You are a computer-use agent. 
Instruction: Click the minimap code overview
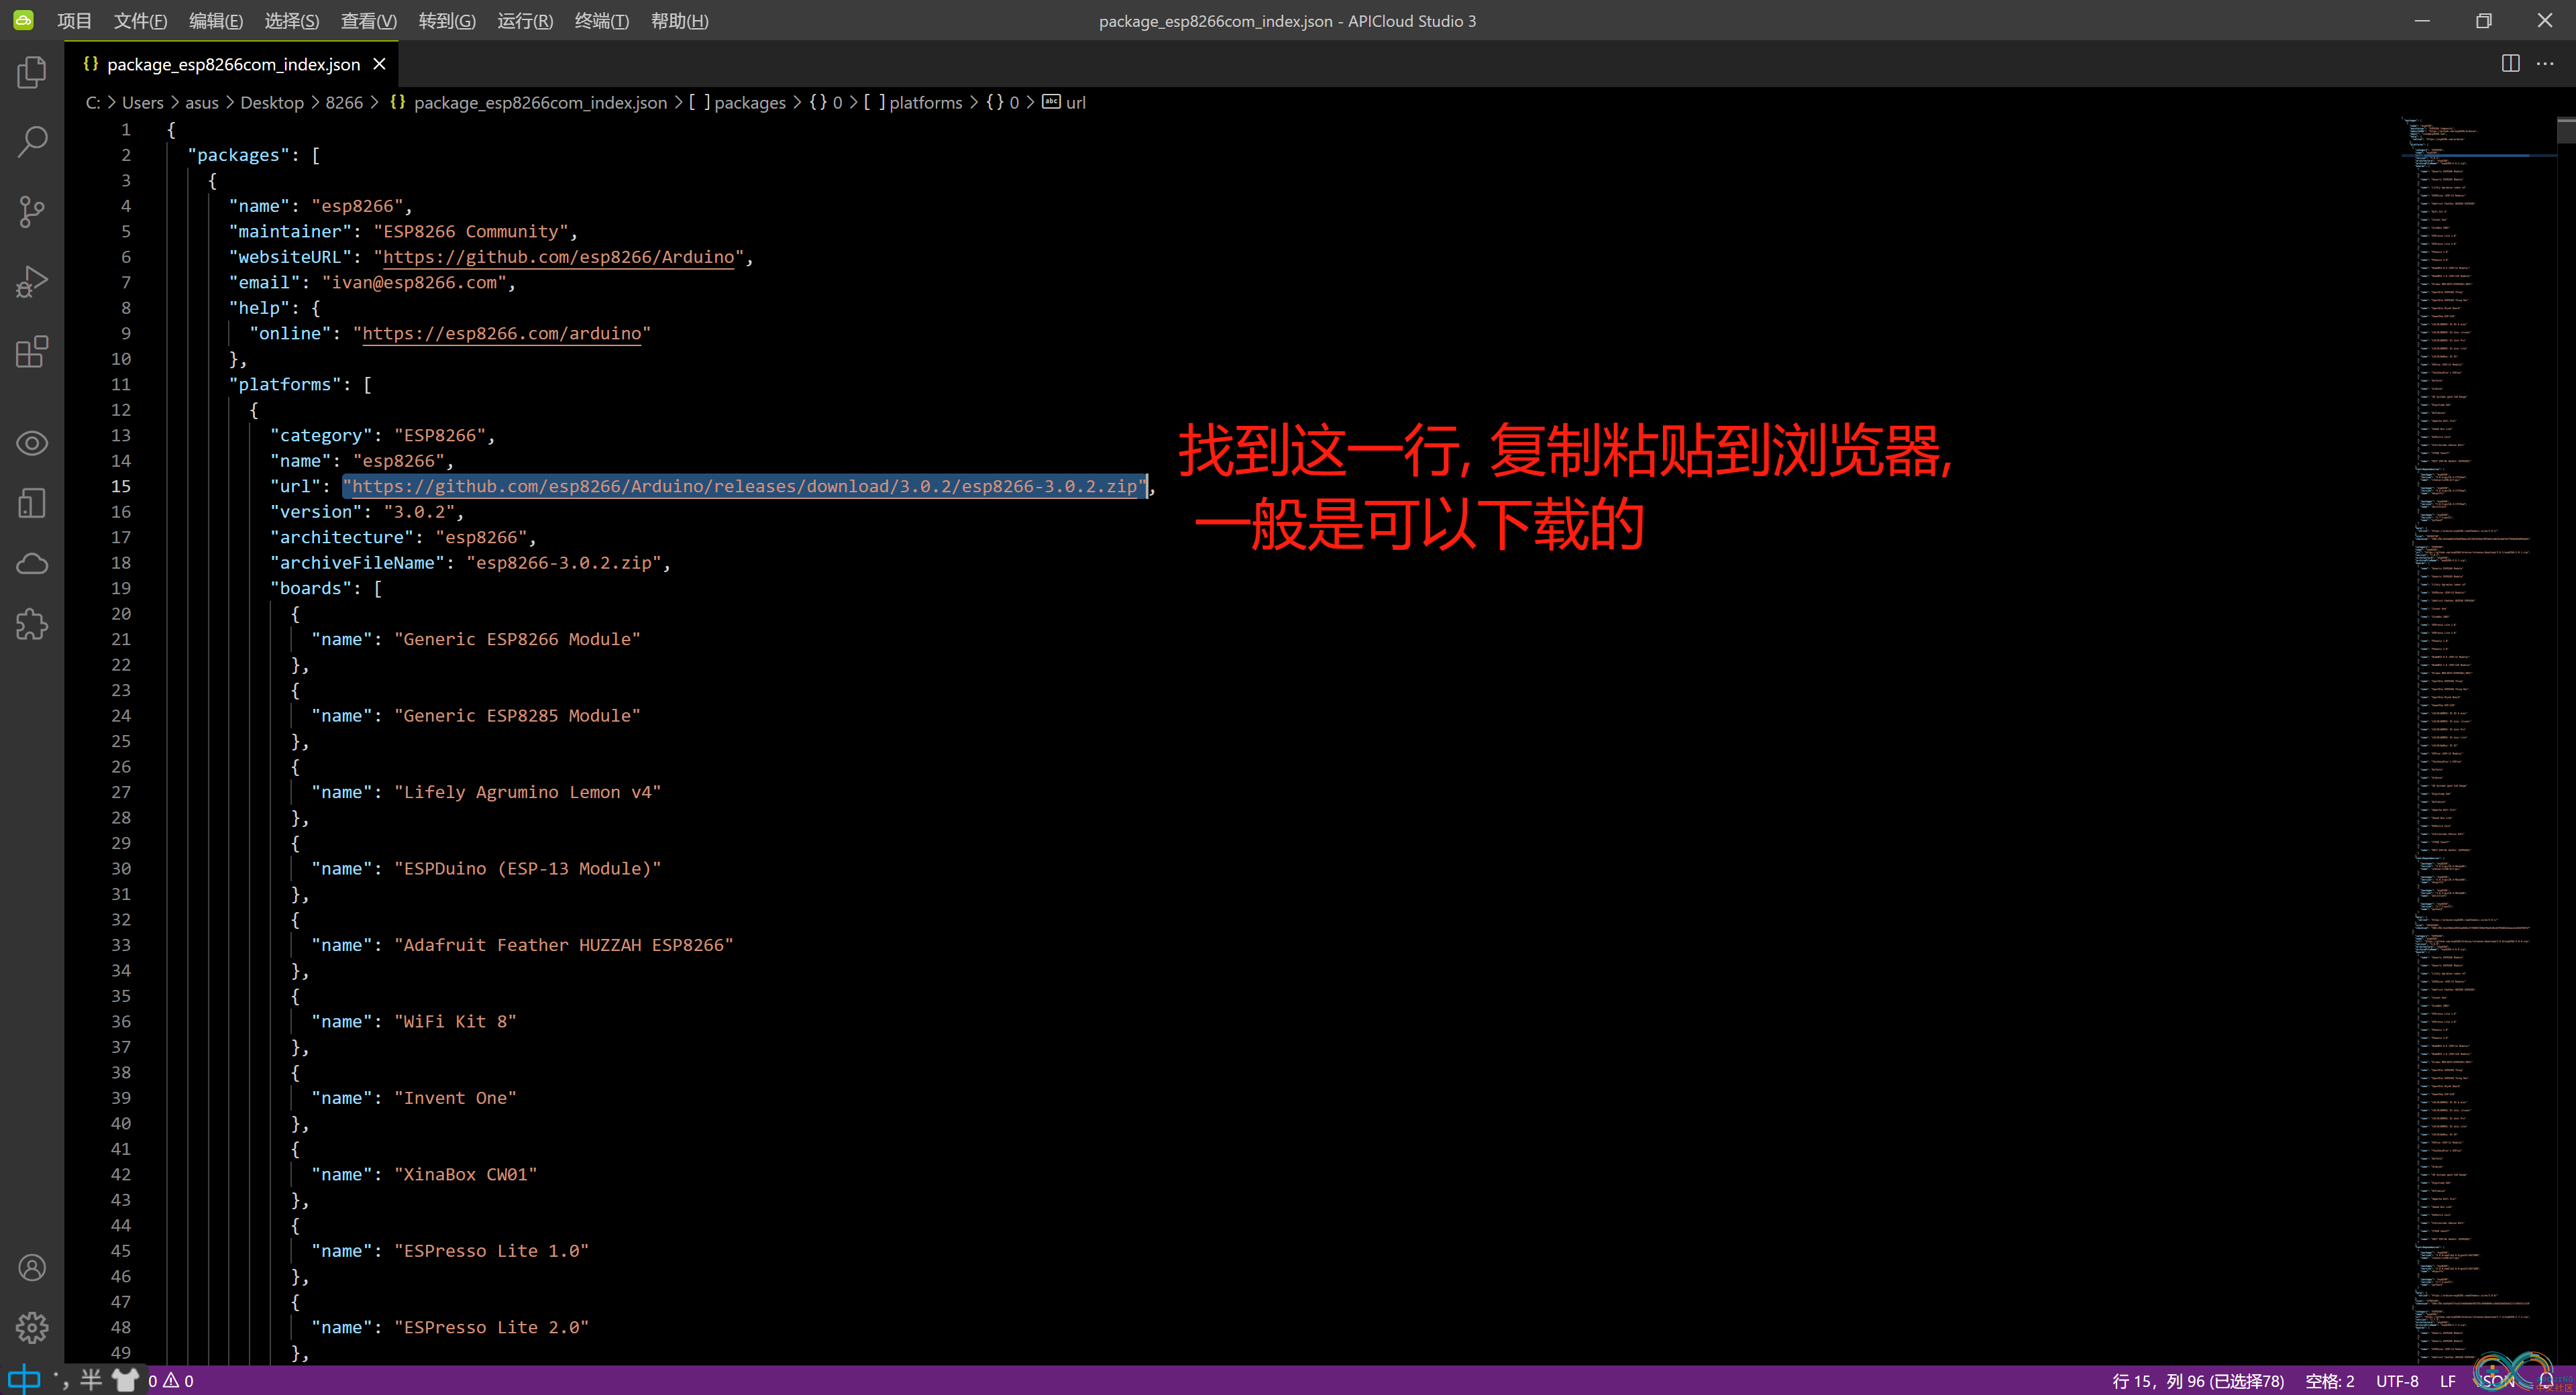(2479, 740)
